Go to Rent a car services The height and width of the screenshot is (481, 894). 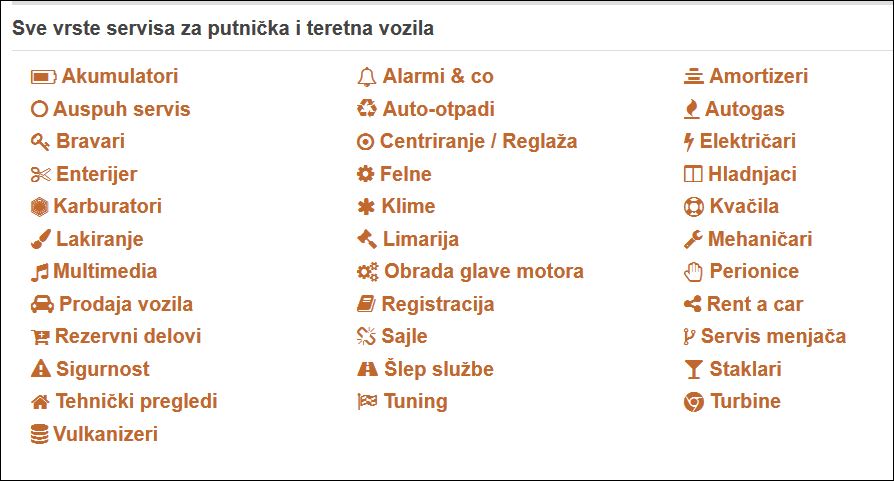pos(754,304)
